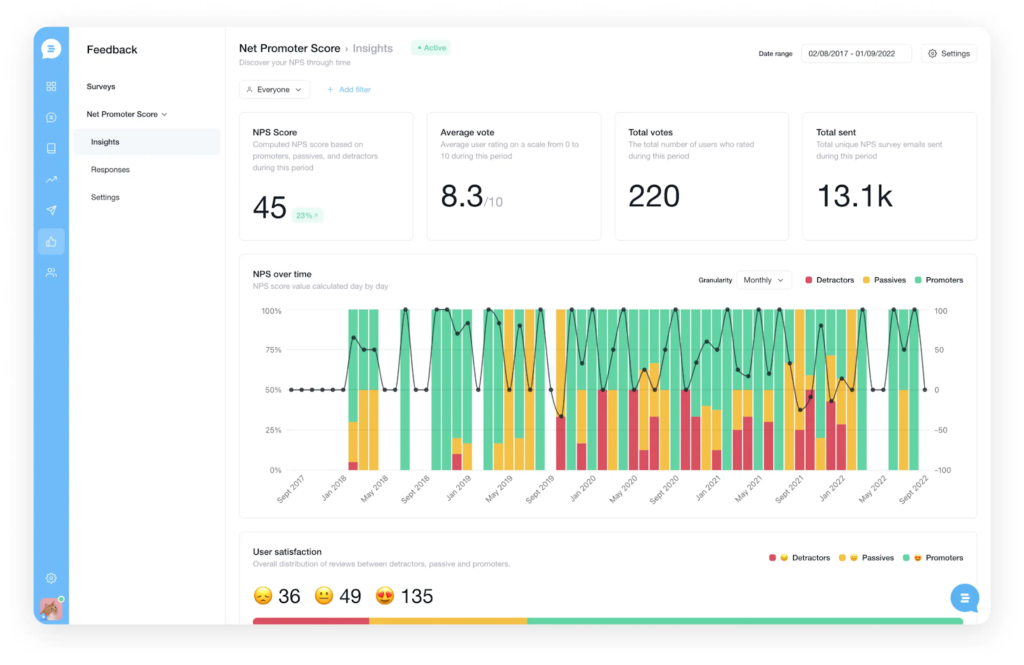The height and width of the screenshot is (665, 1024).
Task: Toggle Passives in the NPS over time legend
Action: (884, 280)
